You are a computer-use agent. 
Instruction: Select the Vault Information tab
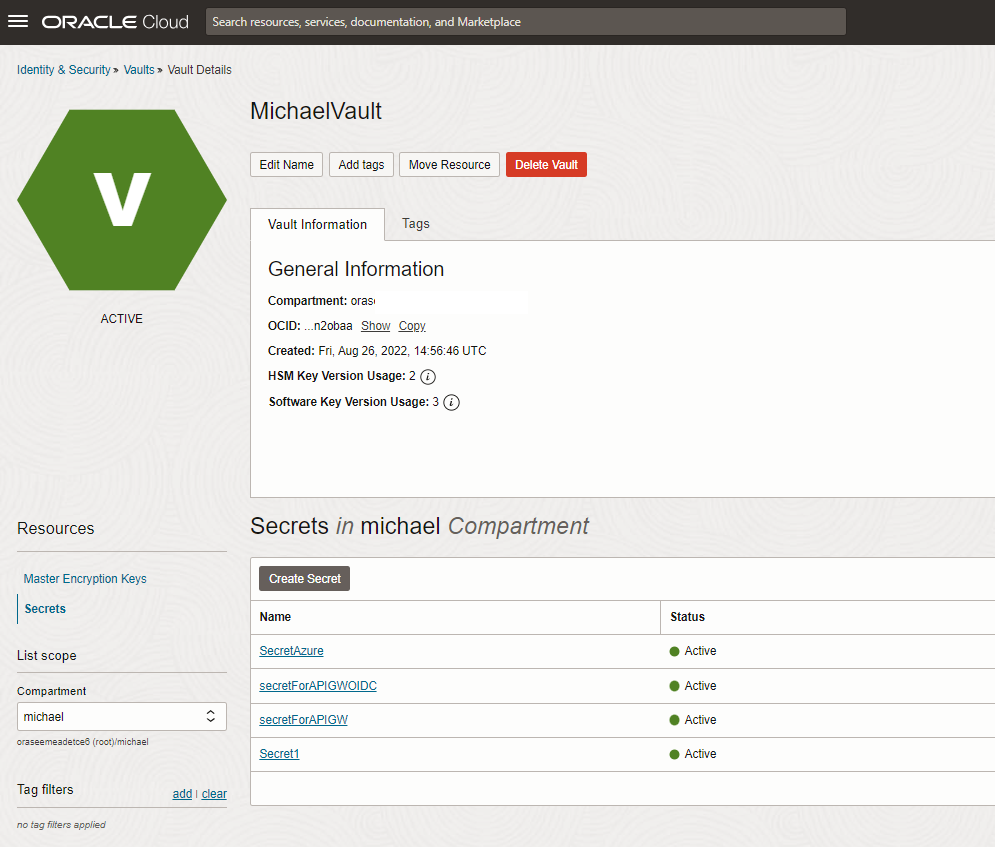317,225
